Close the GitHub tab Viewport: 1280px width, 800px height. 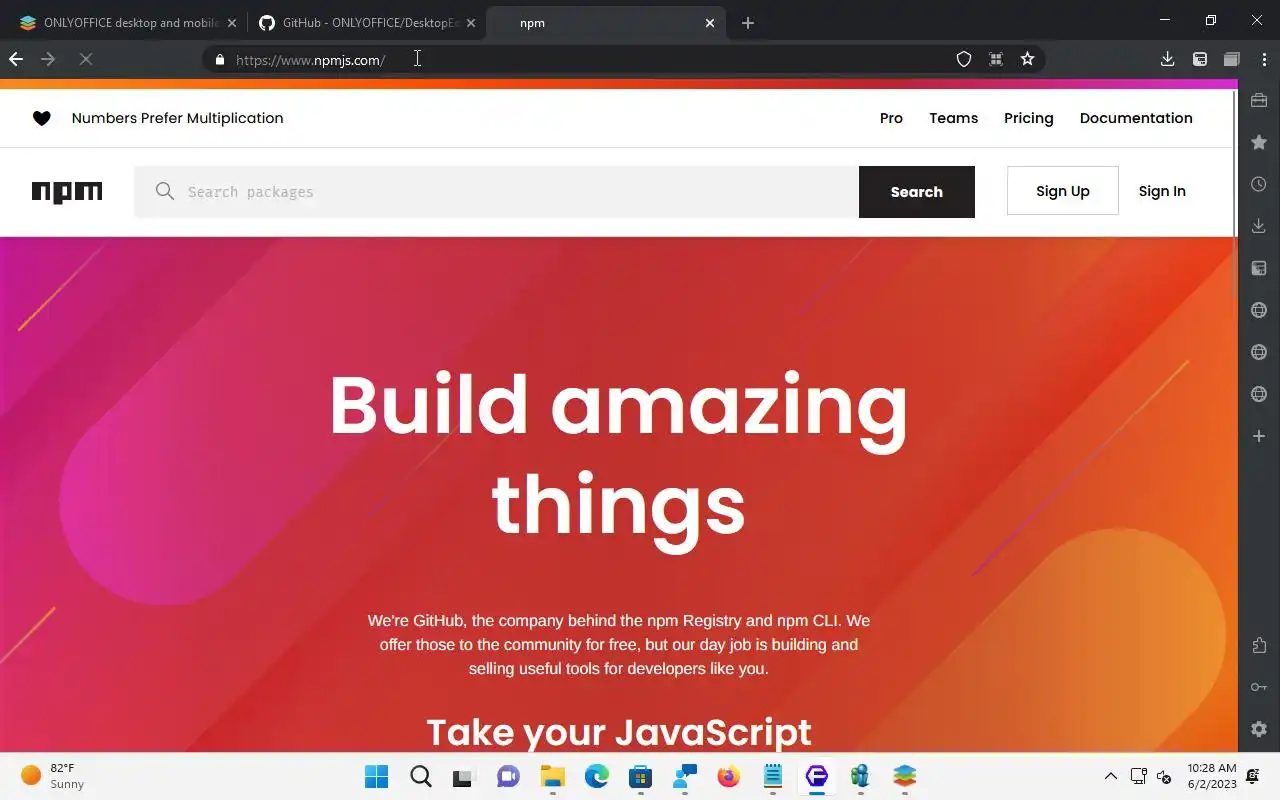471,23
